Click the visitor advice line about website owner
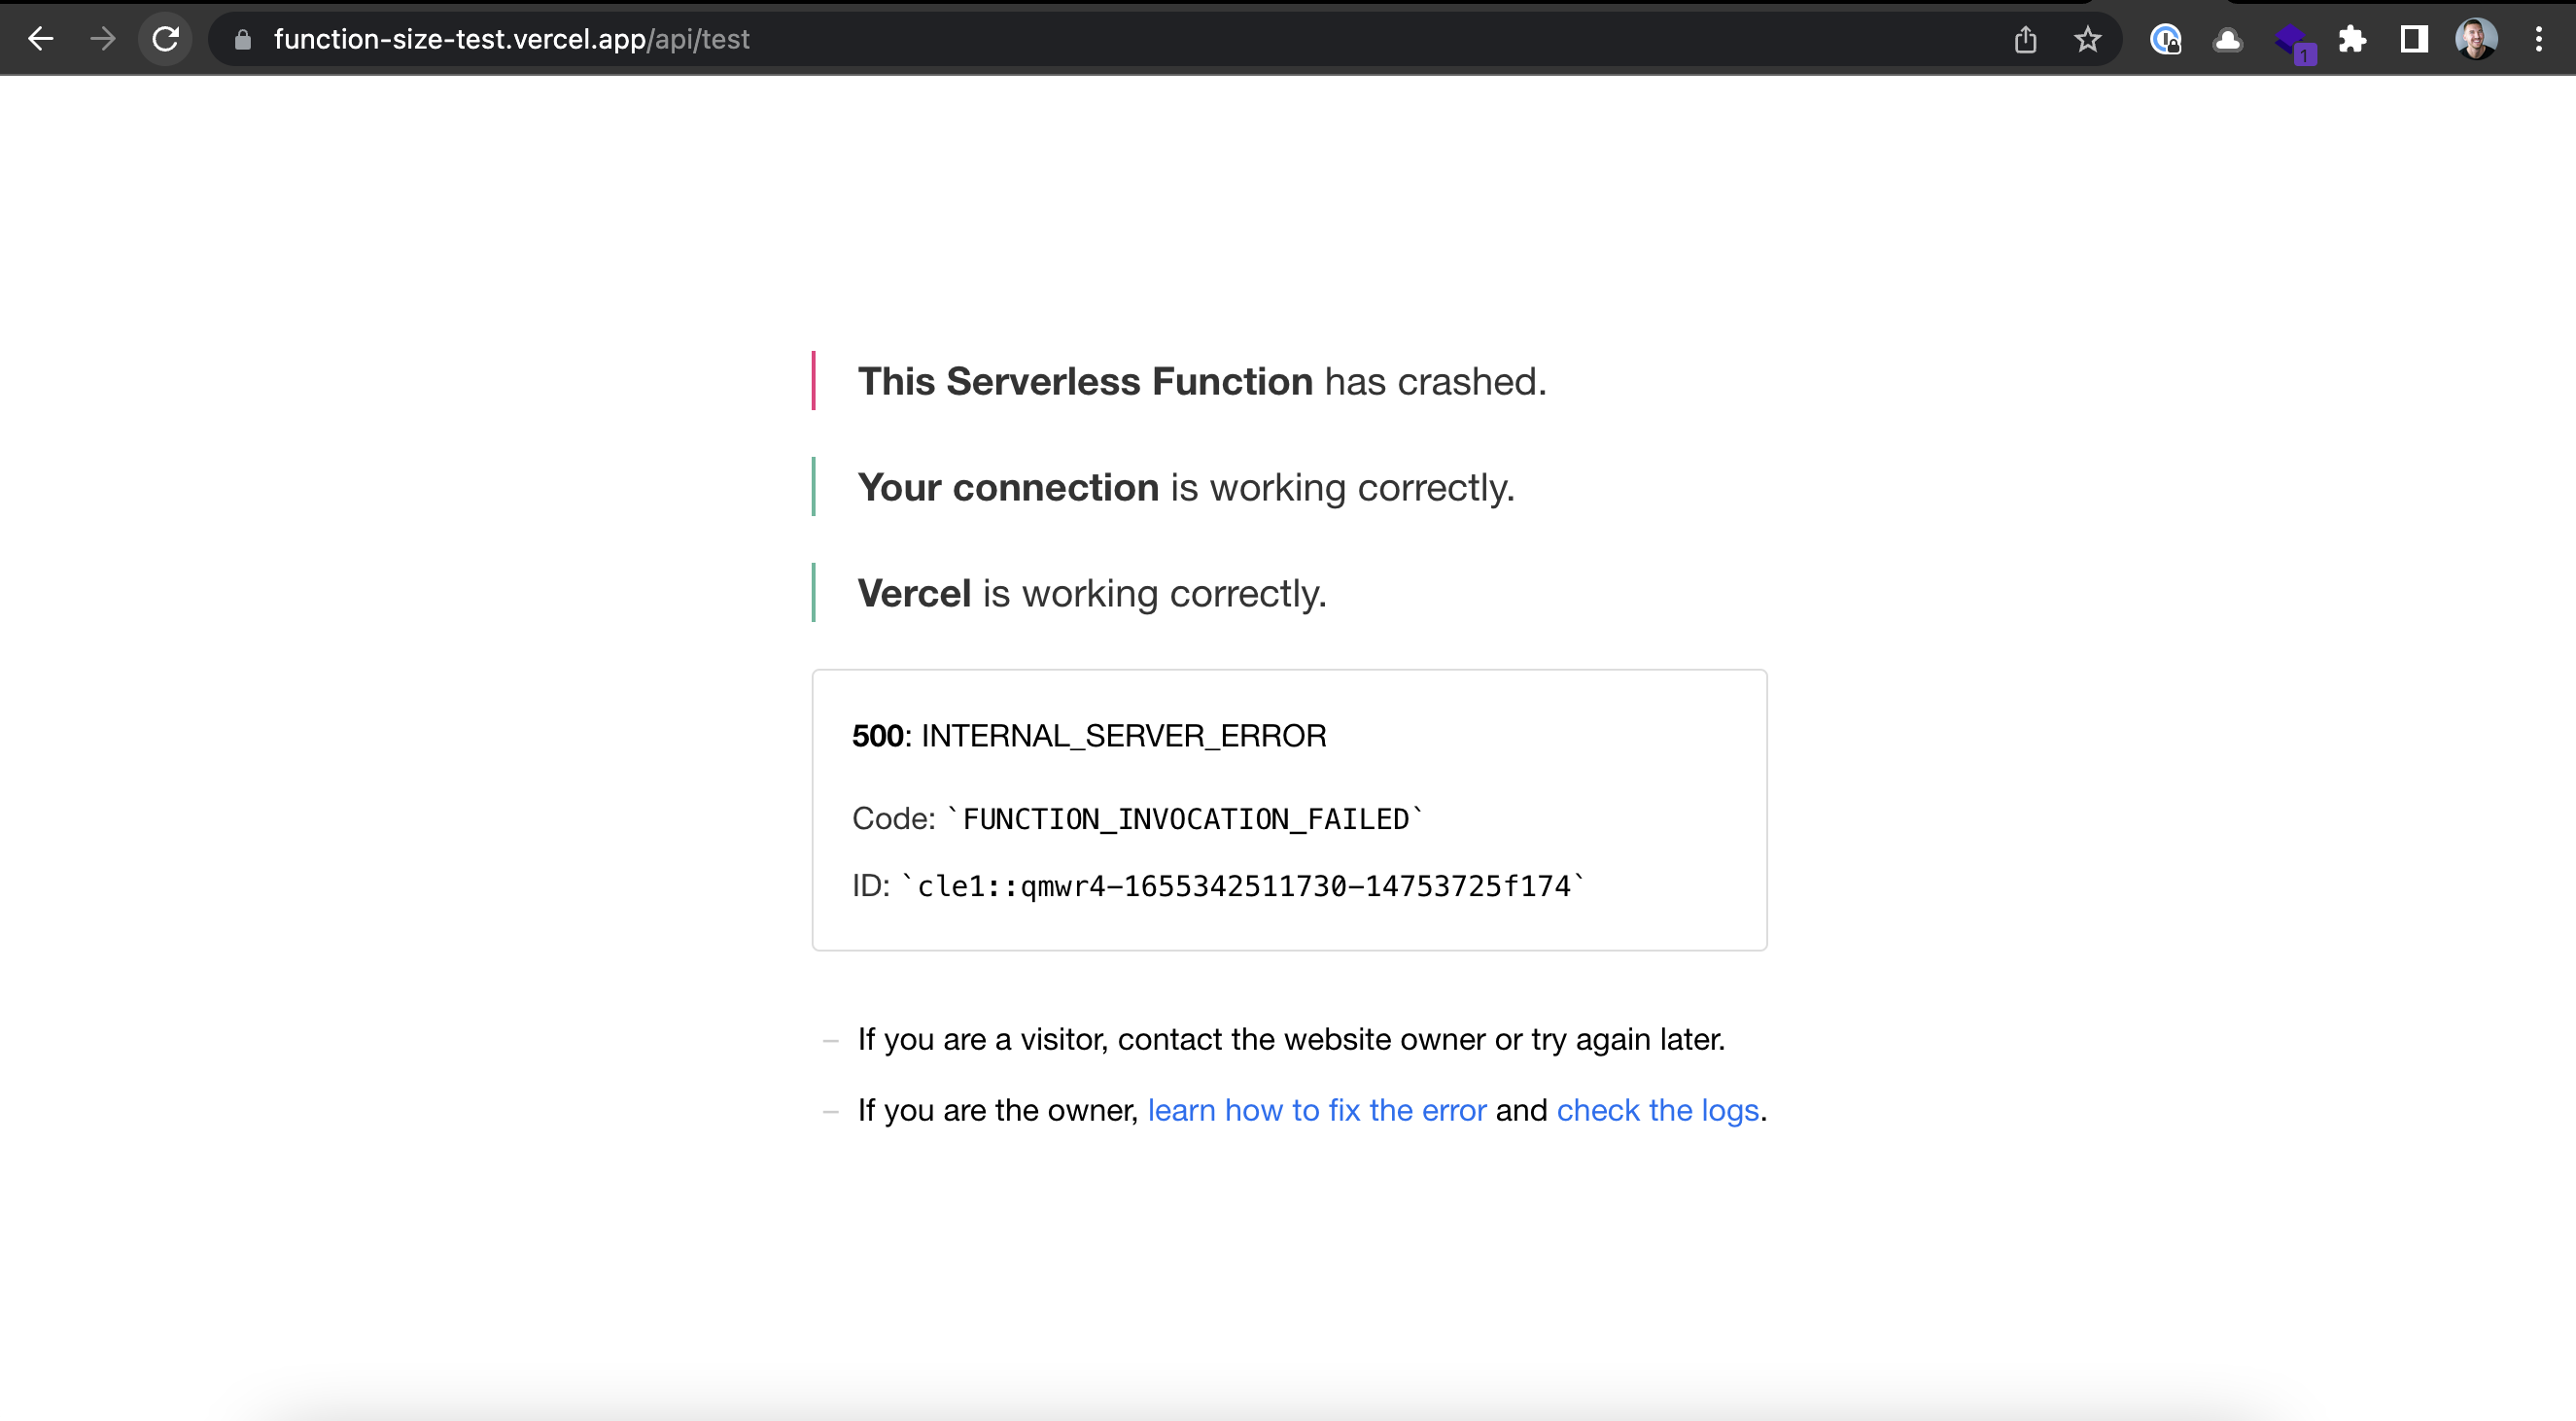 (1291, 1039)
